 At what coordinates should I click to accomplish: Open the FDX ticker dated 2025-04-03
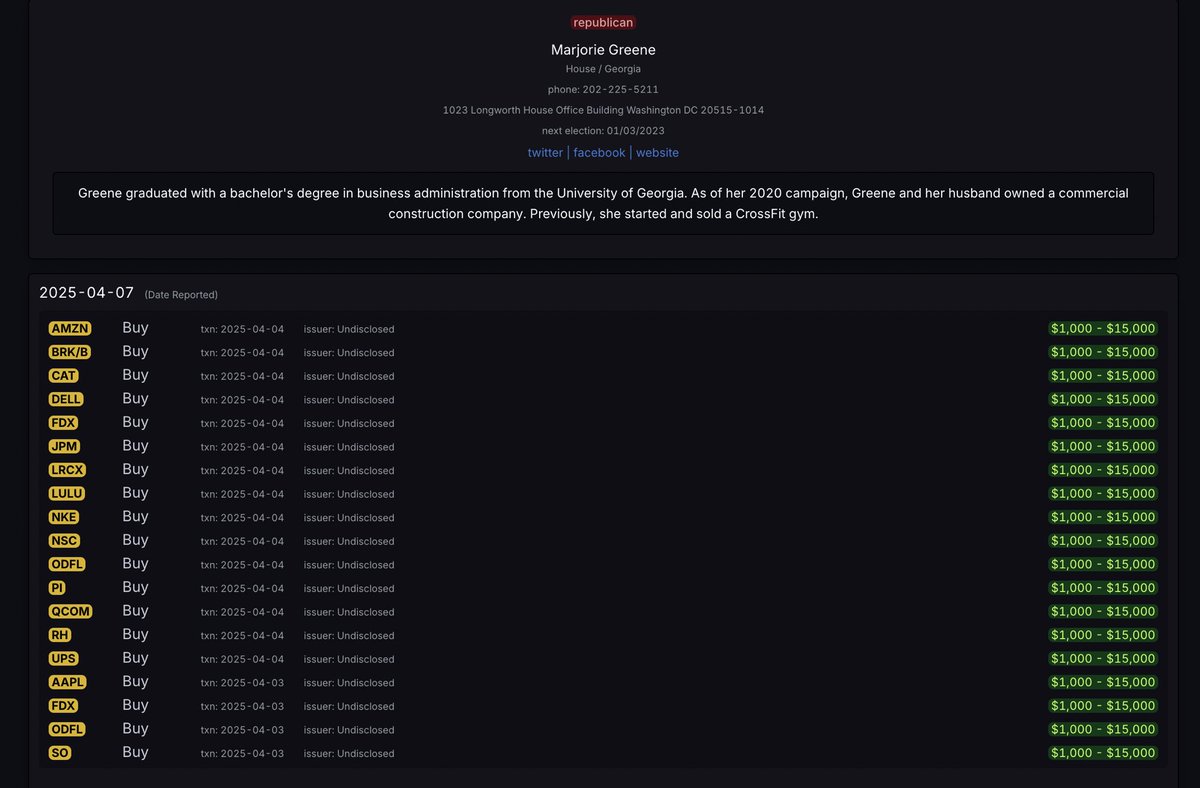[64, 706]
